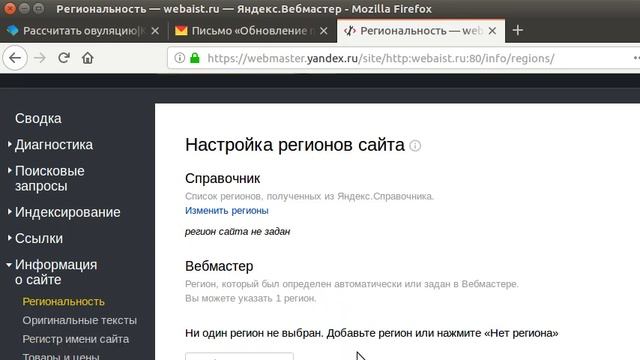The image size is (640, 360).
Task: Open the Firefox home page icon
Action: tap(87, 58)
